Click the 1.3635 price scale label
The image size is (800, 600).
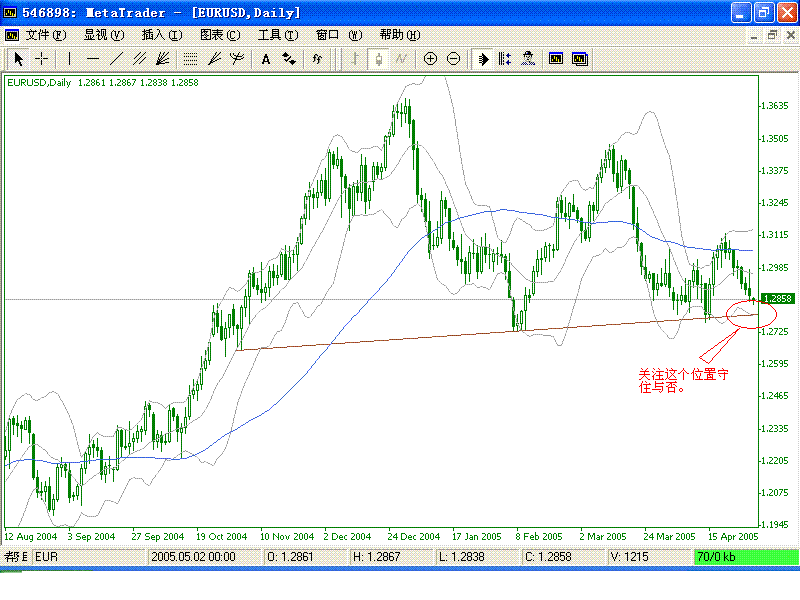point(774,106)
